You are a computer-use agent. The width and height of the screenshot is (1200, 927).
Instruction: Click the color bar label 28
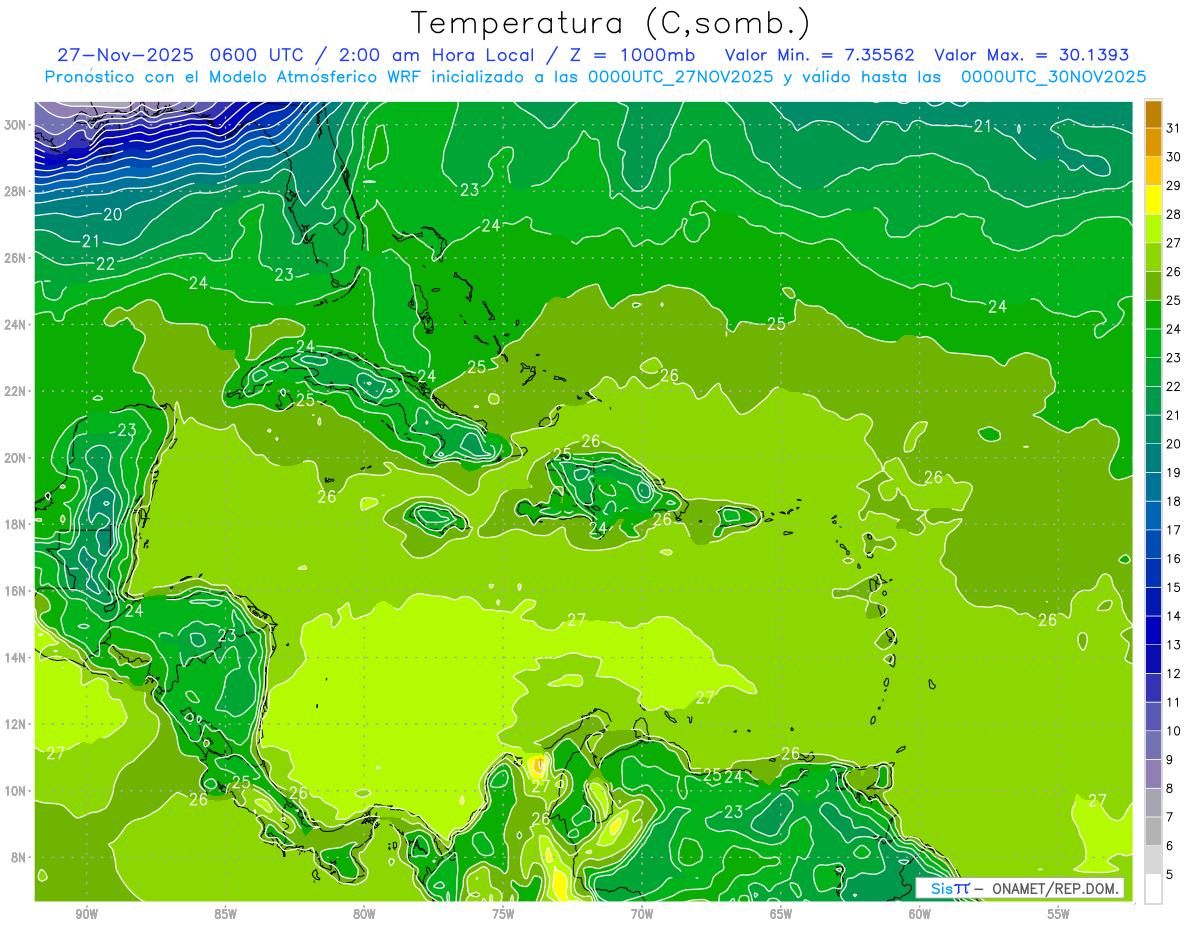[x=1173, y=214]
